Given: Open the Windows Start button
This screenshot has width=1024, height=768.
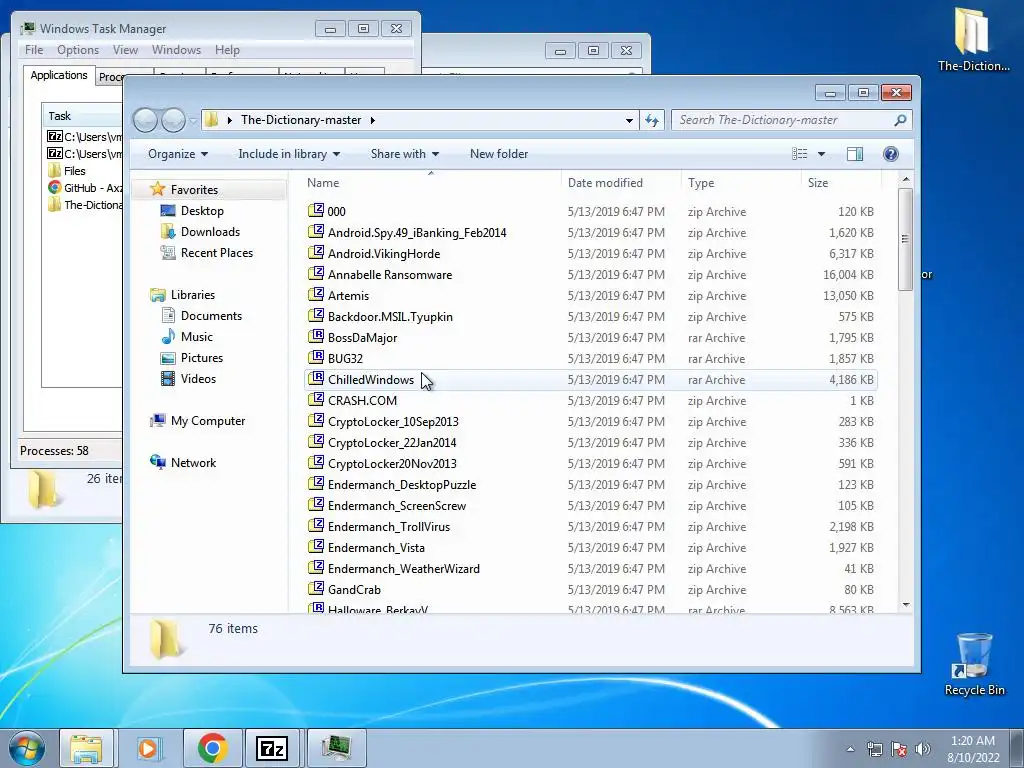Looking at the screenshot, I should [27, 748].
